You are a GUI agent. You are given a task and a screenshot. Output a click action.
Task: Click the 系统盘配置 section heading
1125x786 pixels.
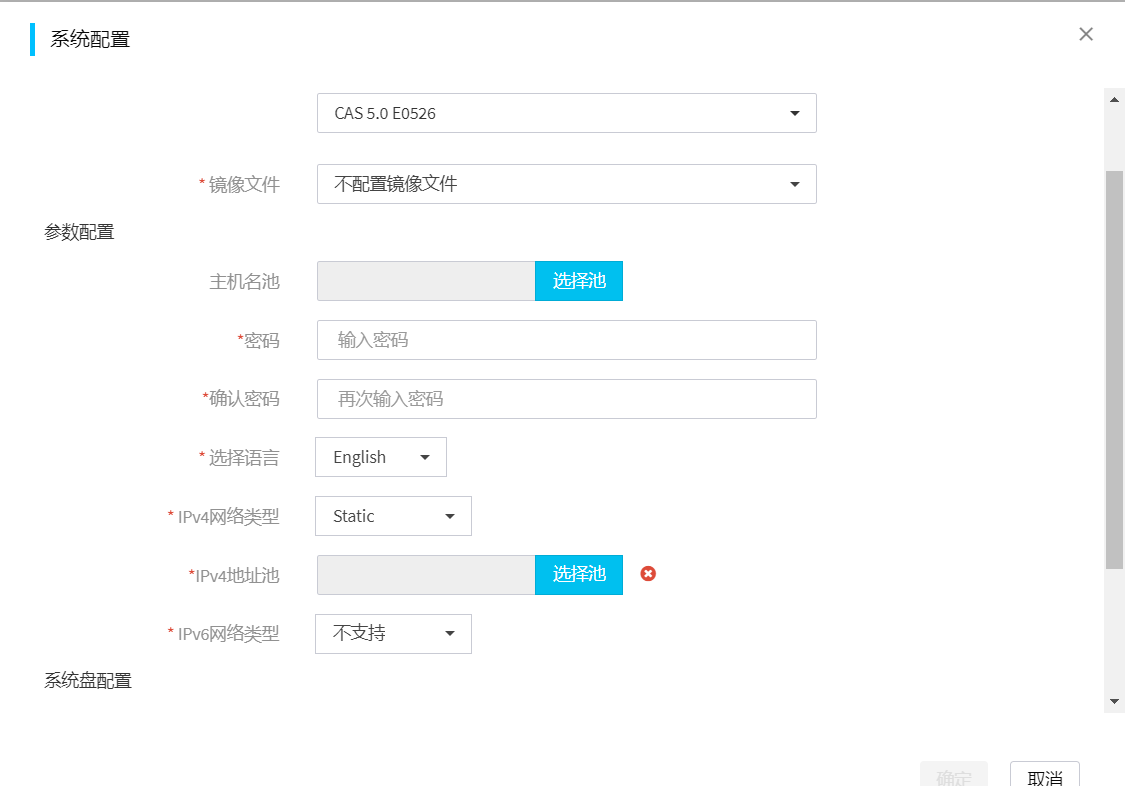(x=88, y=681)
